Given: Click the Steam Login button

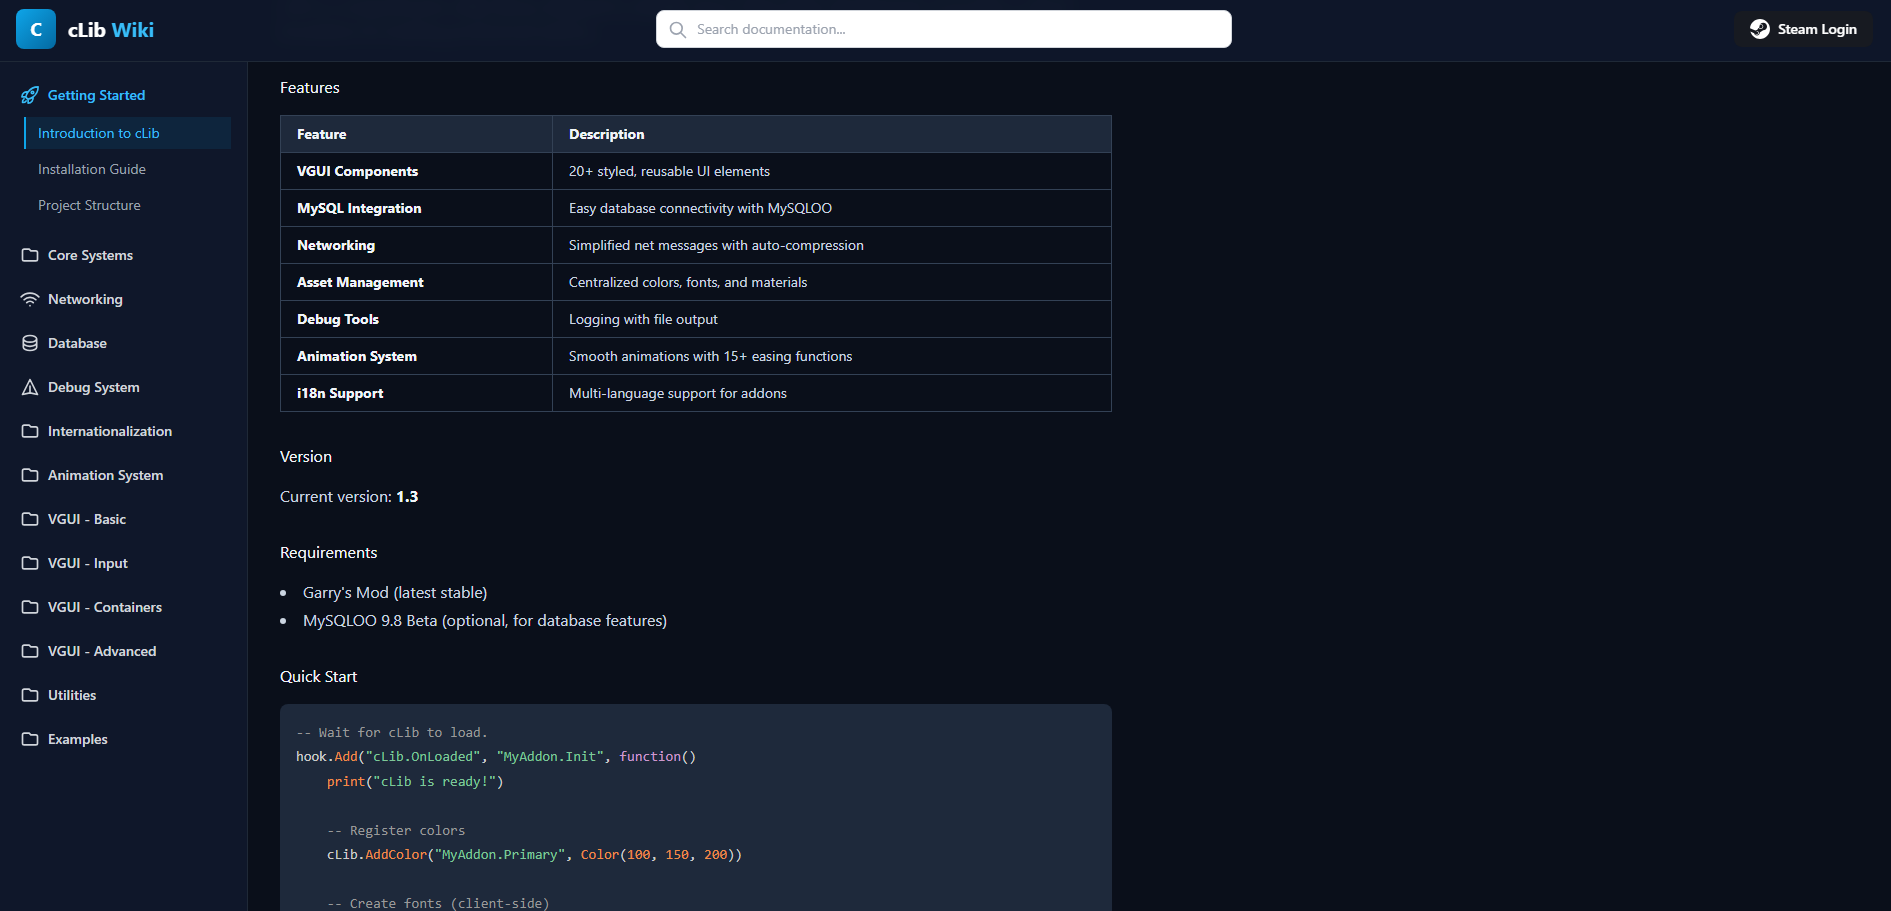Looking at the screenshot, I should pyautogui.click(x=1804, y=30).
